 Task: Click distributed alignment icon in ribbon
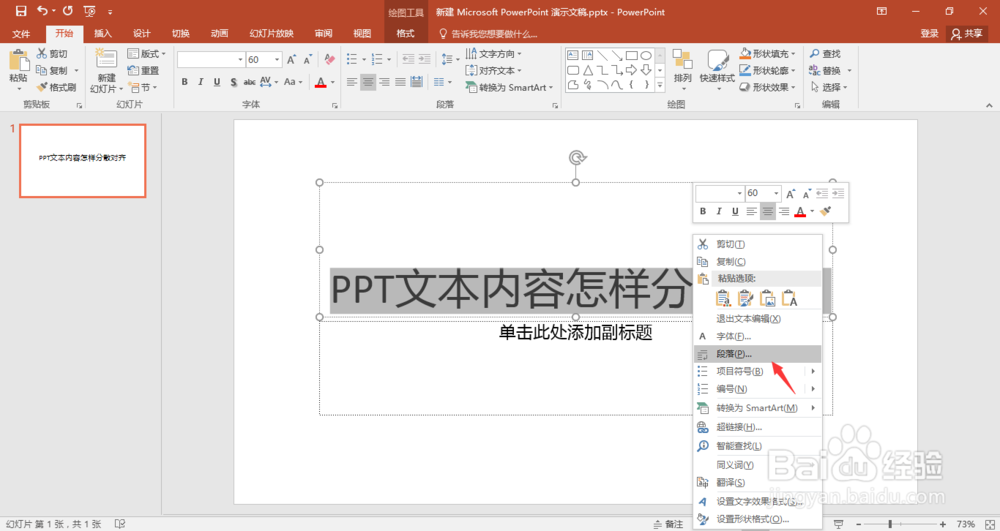point(416,82)
